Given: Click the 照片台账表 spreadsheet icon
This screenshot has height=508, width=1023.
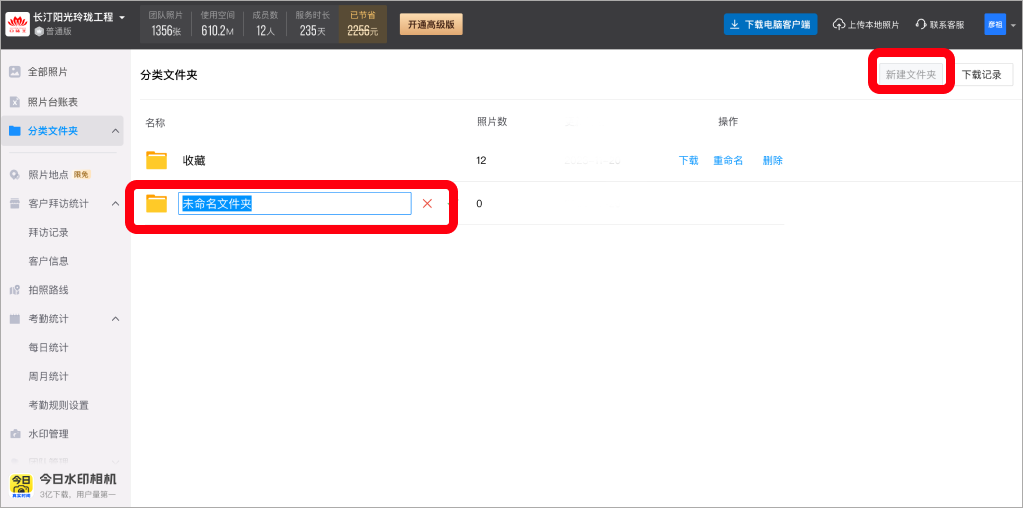Looking at the screenshot, I should click(15, 102).
